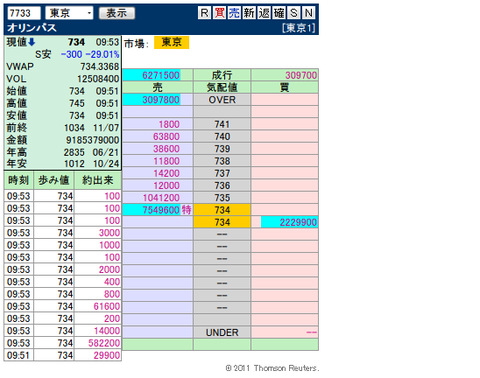Click the 時刻 time column header
Viewport: 480px width, 378px height.
(19, 180)
